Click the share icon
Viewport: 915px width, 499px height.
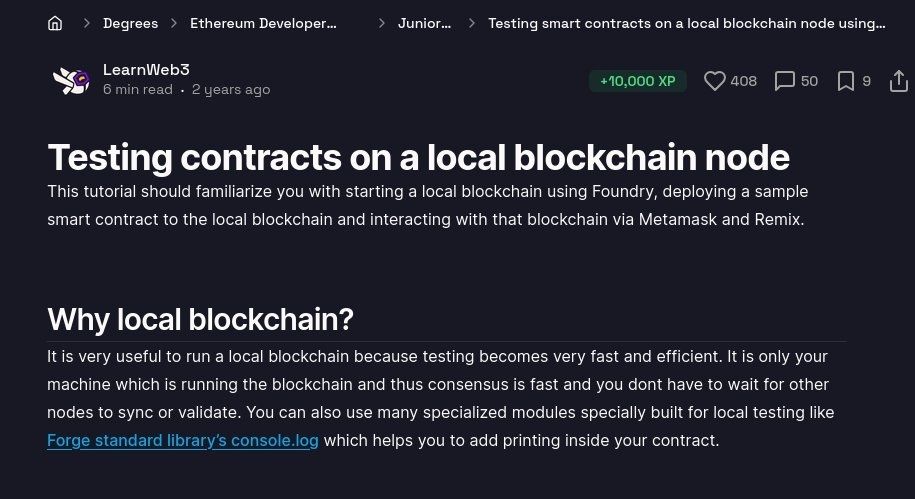pyautogui.click(x=898, y=80)
